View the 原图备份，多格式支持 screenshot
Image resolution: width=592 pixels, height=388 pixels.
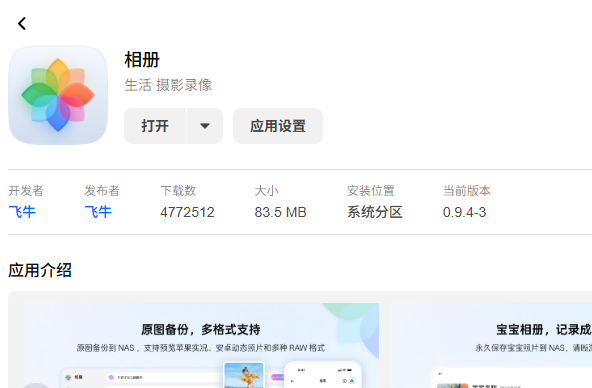click(x=201, y=345)
